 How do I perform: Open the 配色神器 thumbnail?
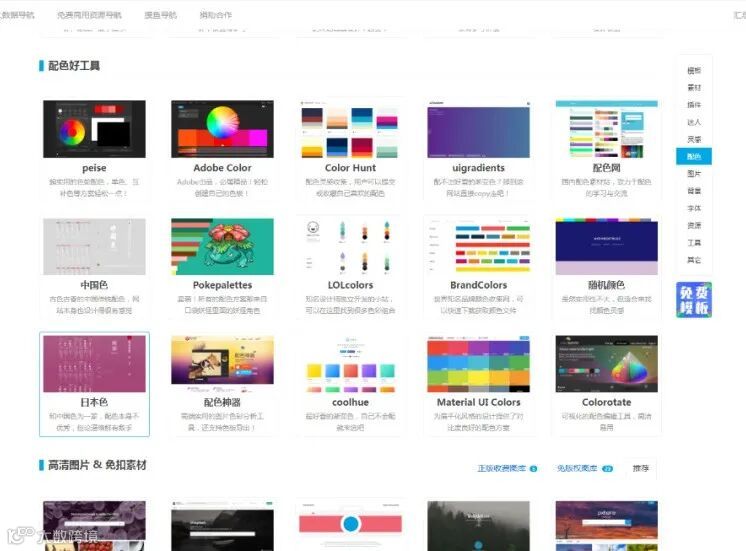point(222,364)
